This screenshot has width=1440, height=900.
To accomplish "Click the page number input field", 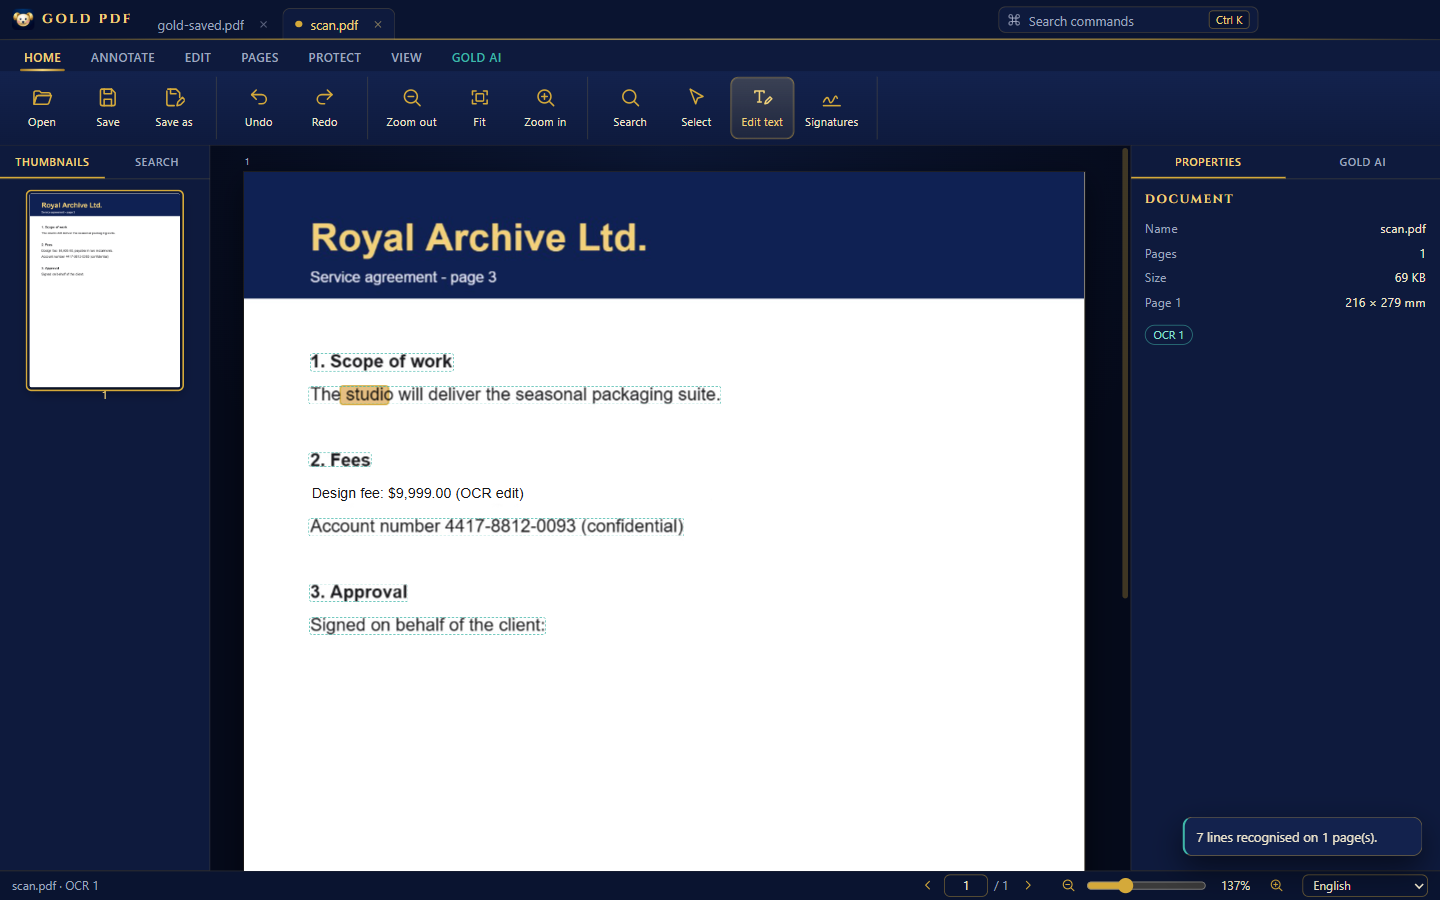I will [x=966, y=886].
